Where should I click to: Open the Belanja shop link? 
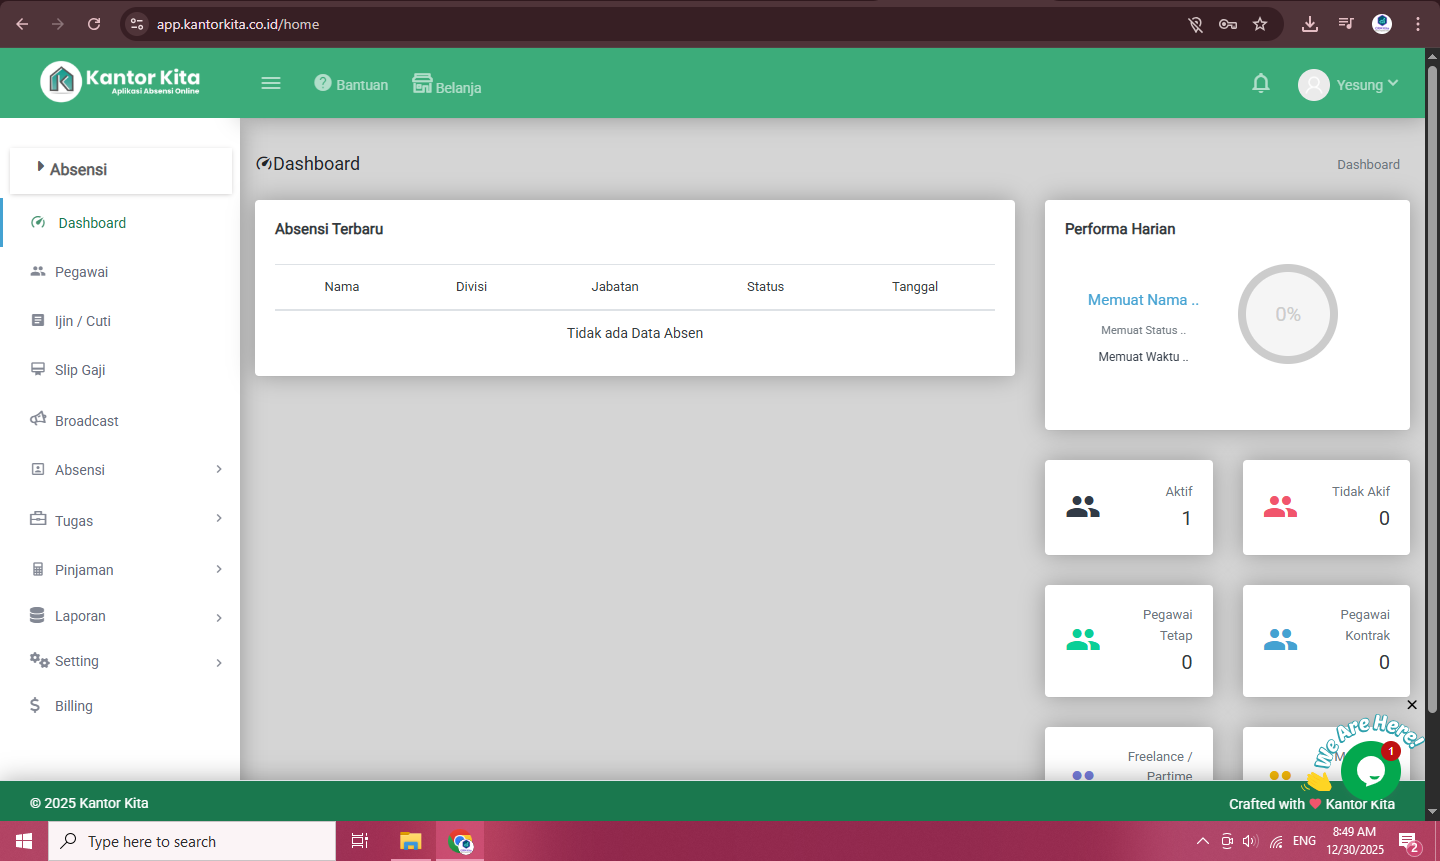click(447, 86)
